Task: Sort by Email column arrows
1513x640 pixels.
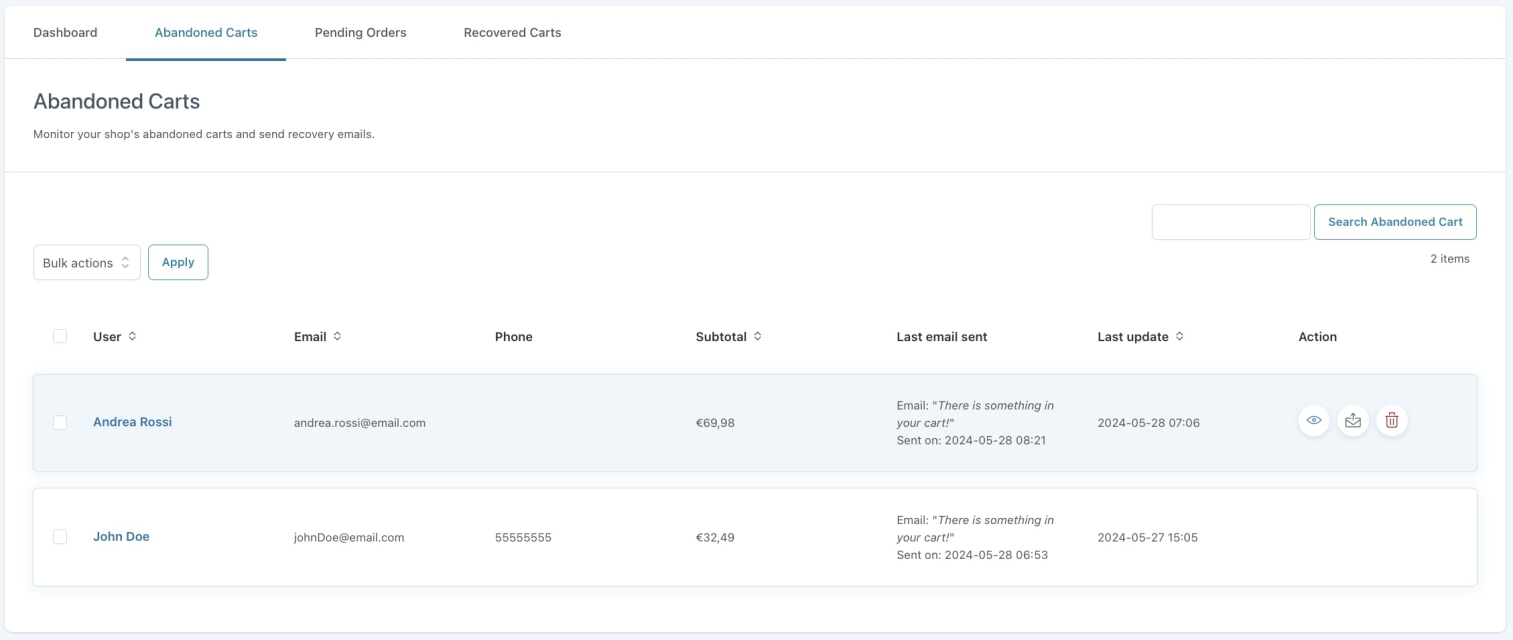Action: tap(337, 337)
